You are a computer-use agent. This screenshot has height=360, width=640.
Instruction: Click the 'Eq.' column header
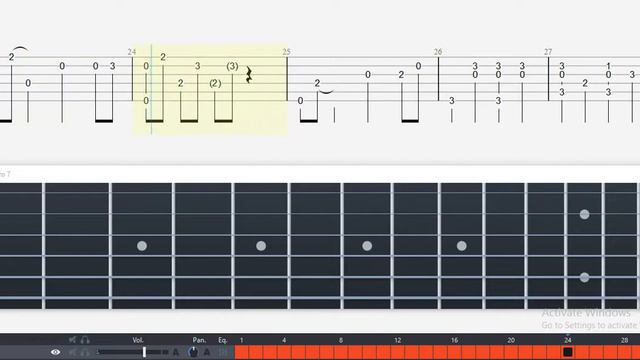(x=222, y=340)
